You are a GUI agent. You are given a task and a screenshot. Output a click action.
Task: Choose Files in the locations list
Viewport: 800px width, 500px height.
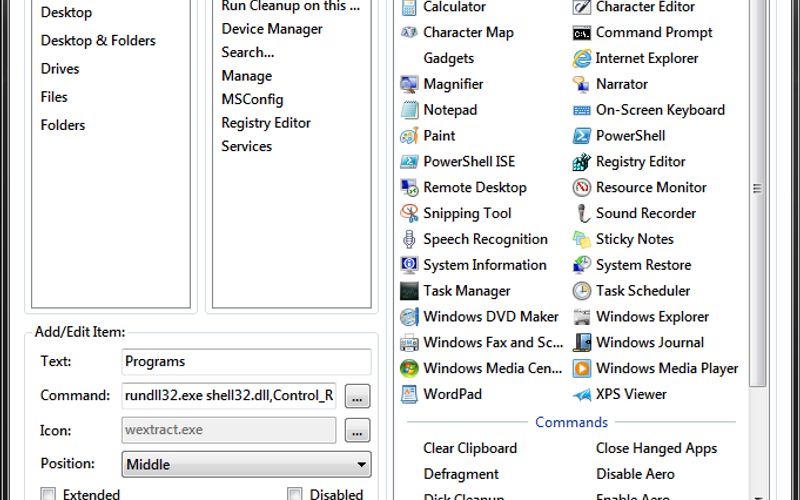tap(54, 96)
